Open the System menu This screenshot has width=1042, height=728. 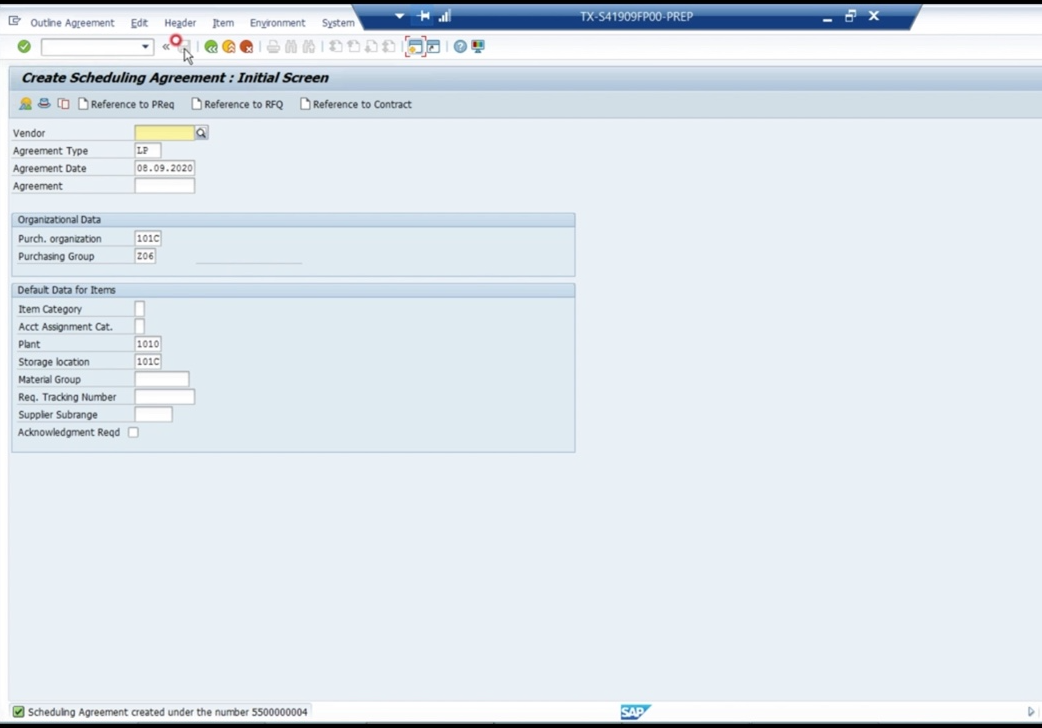338,23
